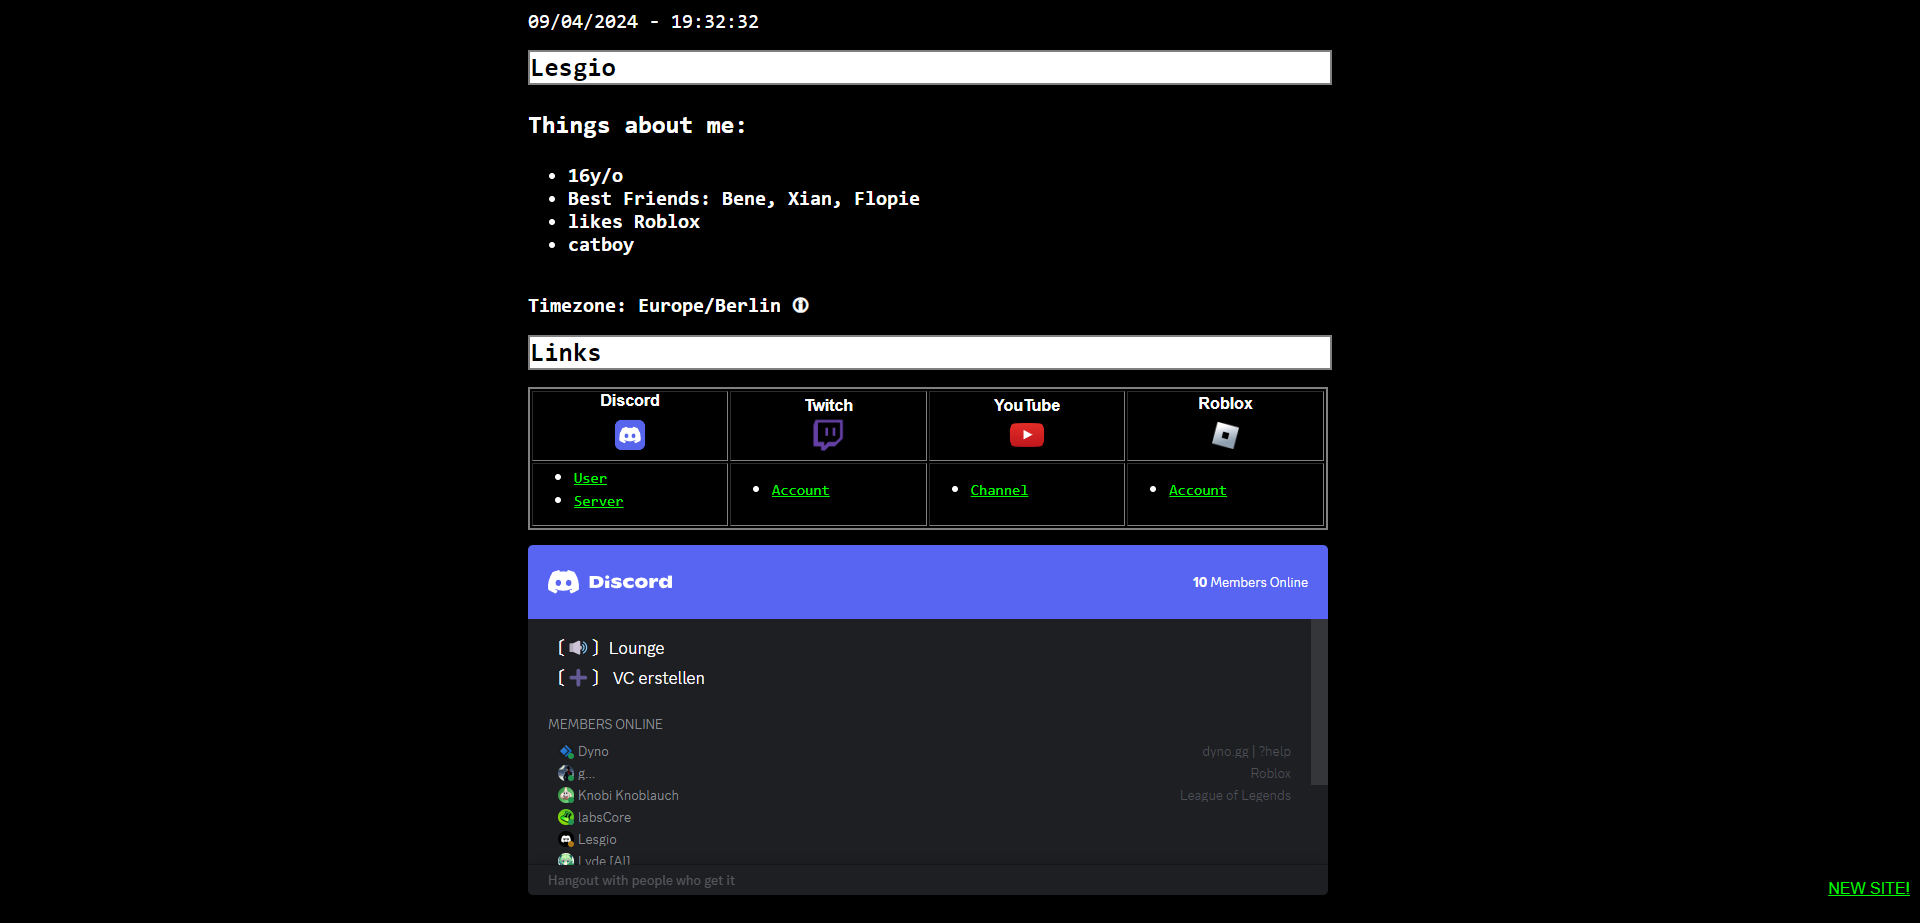Click the YouTube column header
Screen dimensions: 1920x923
1027,405
